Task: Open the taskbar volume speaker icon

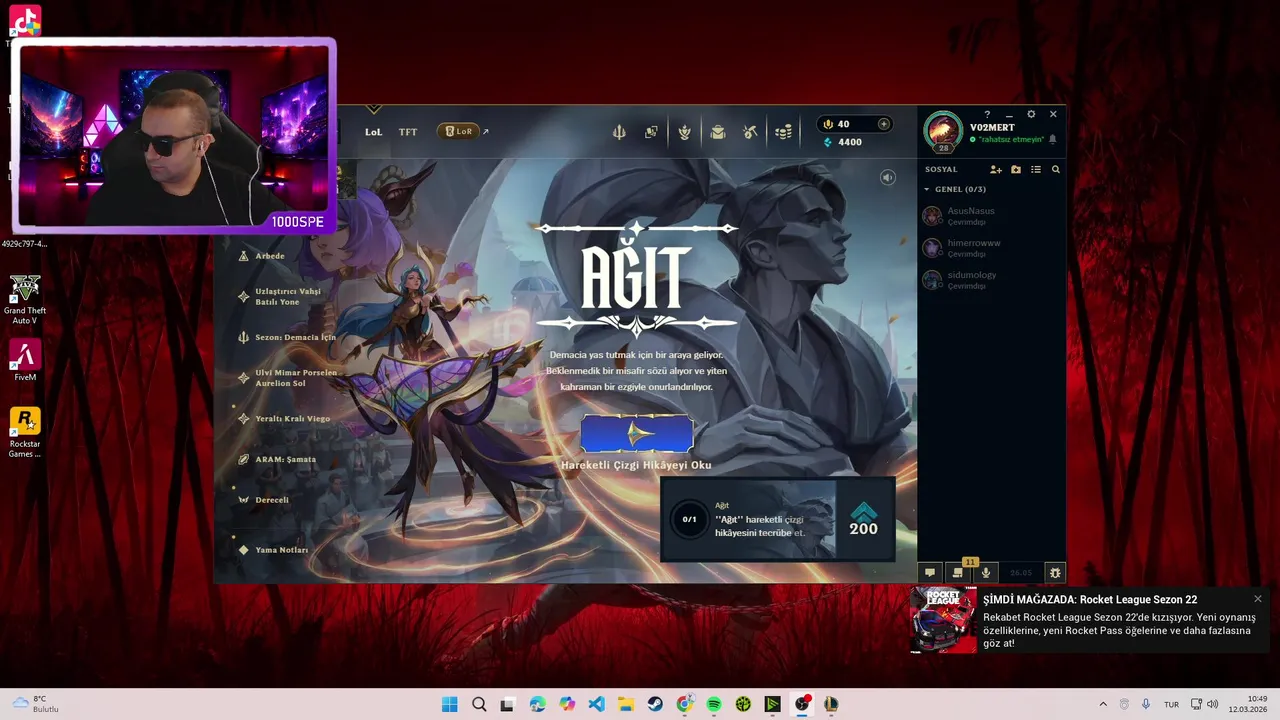Action: (x=1212, y=704)
